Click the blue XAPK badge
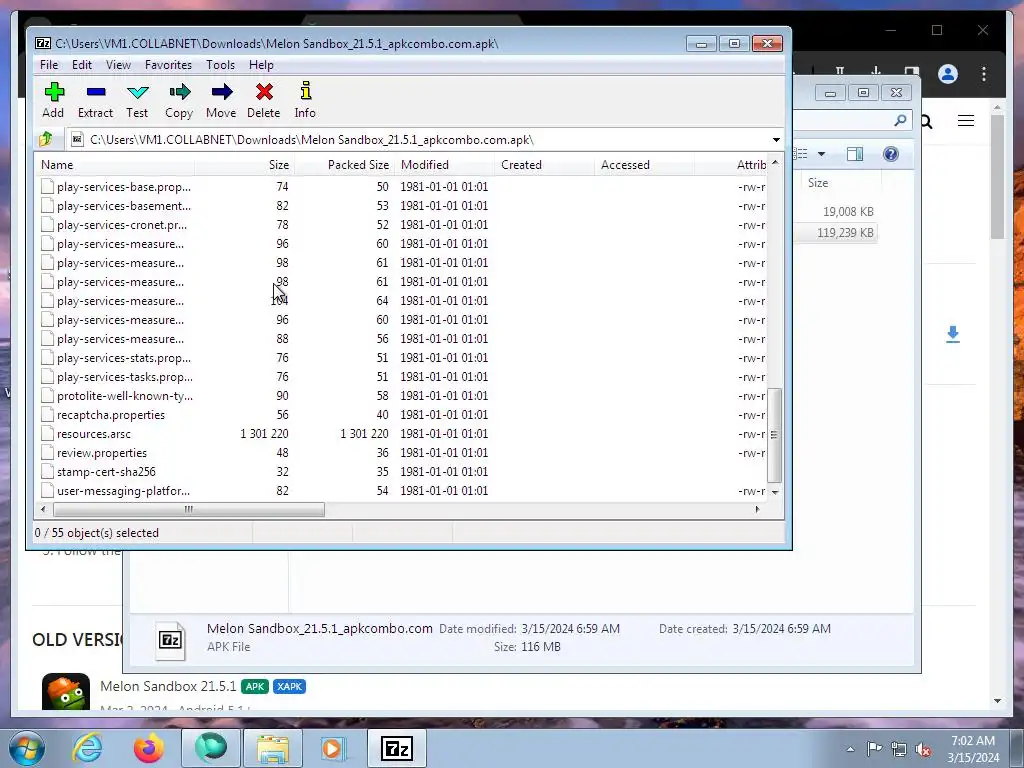The width and height of the screenshot is (1024, 768). click(289, 686)
